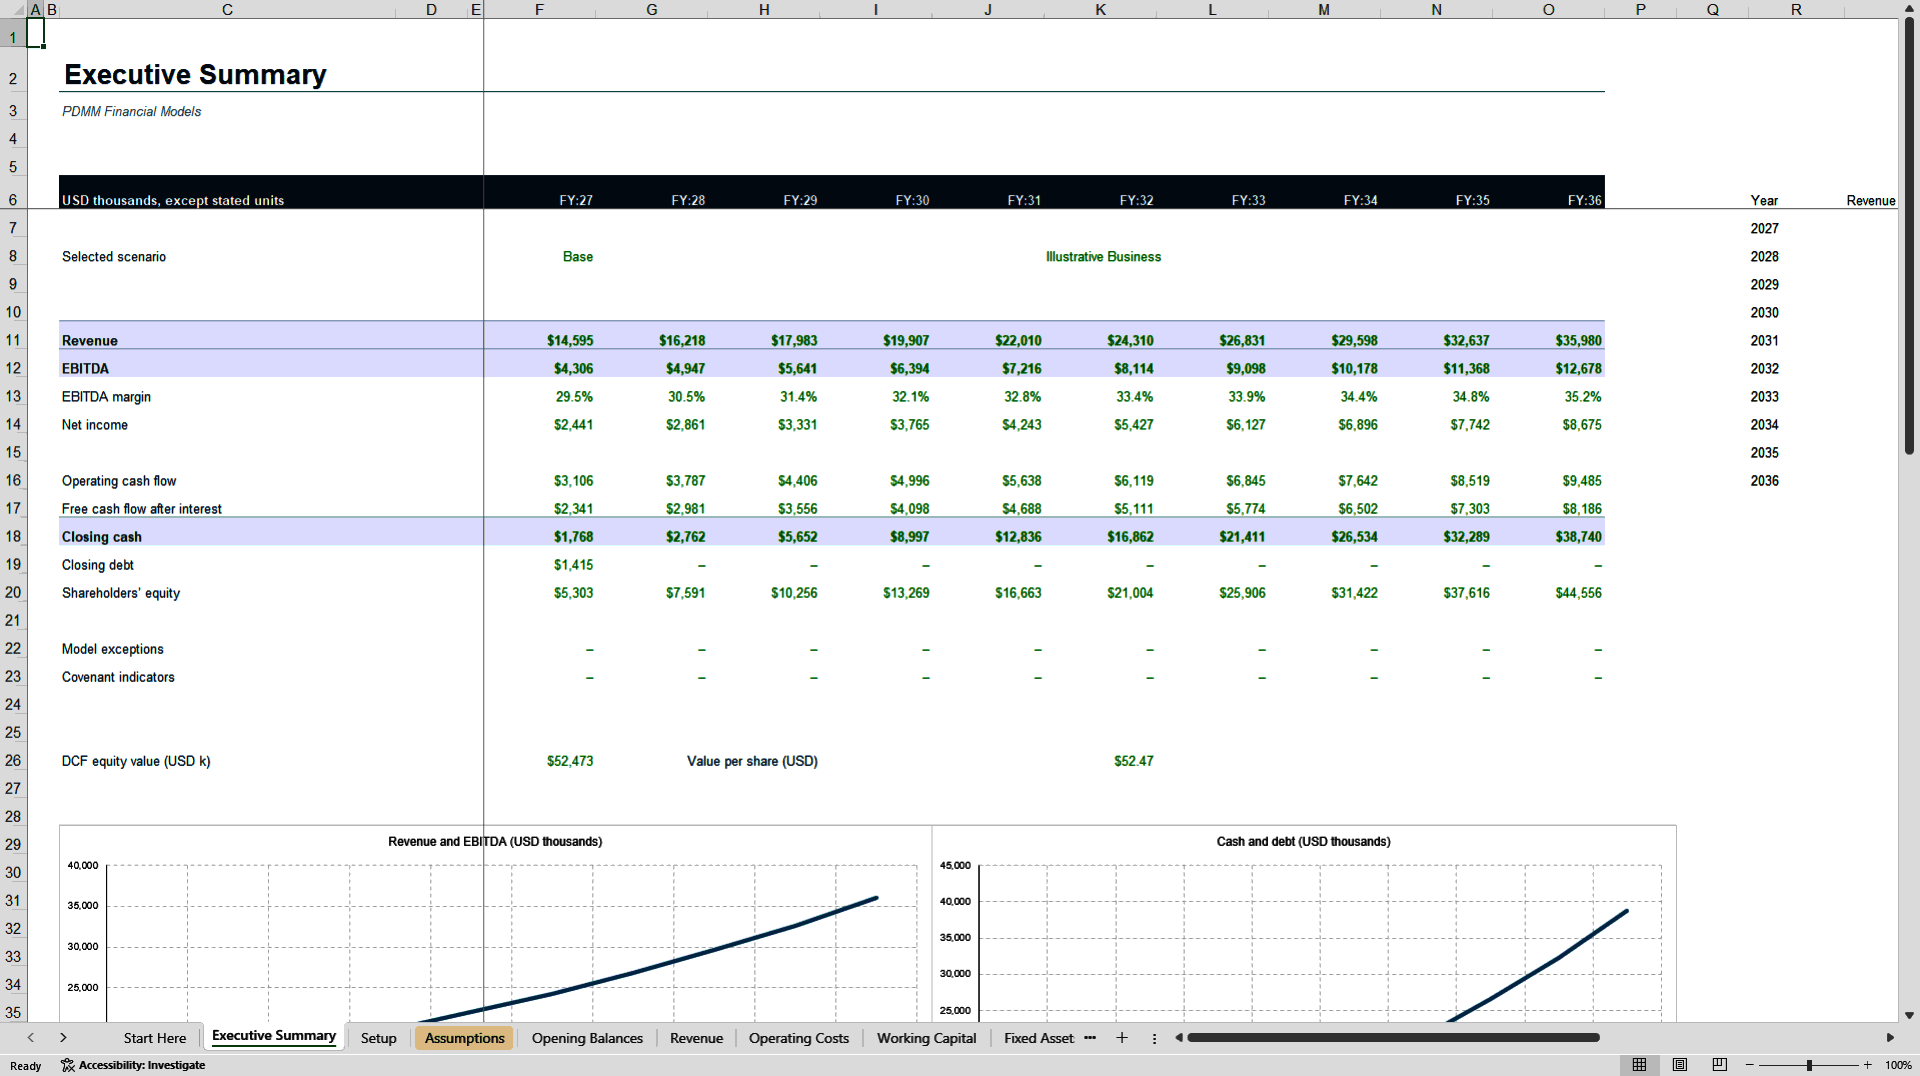The image size is (1920, 1076).
Task: Click the FY:27 column heading cell
Action: [x=576, y=200]
